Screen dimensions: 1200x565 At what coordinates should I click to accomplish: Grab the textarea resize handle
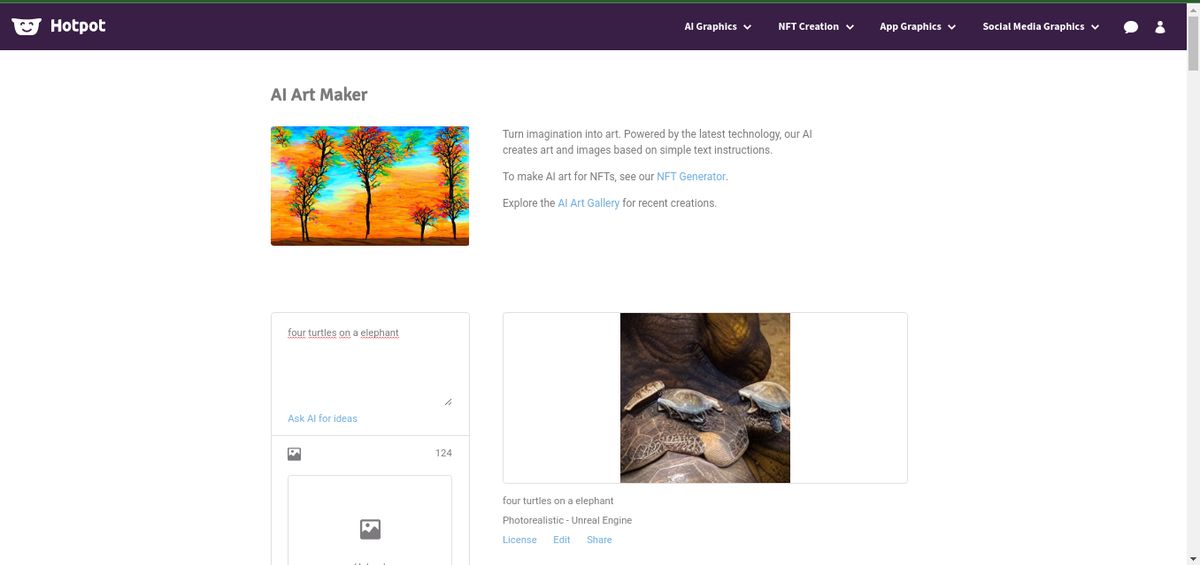[447, 401]
